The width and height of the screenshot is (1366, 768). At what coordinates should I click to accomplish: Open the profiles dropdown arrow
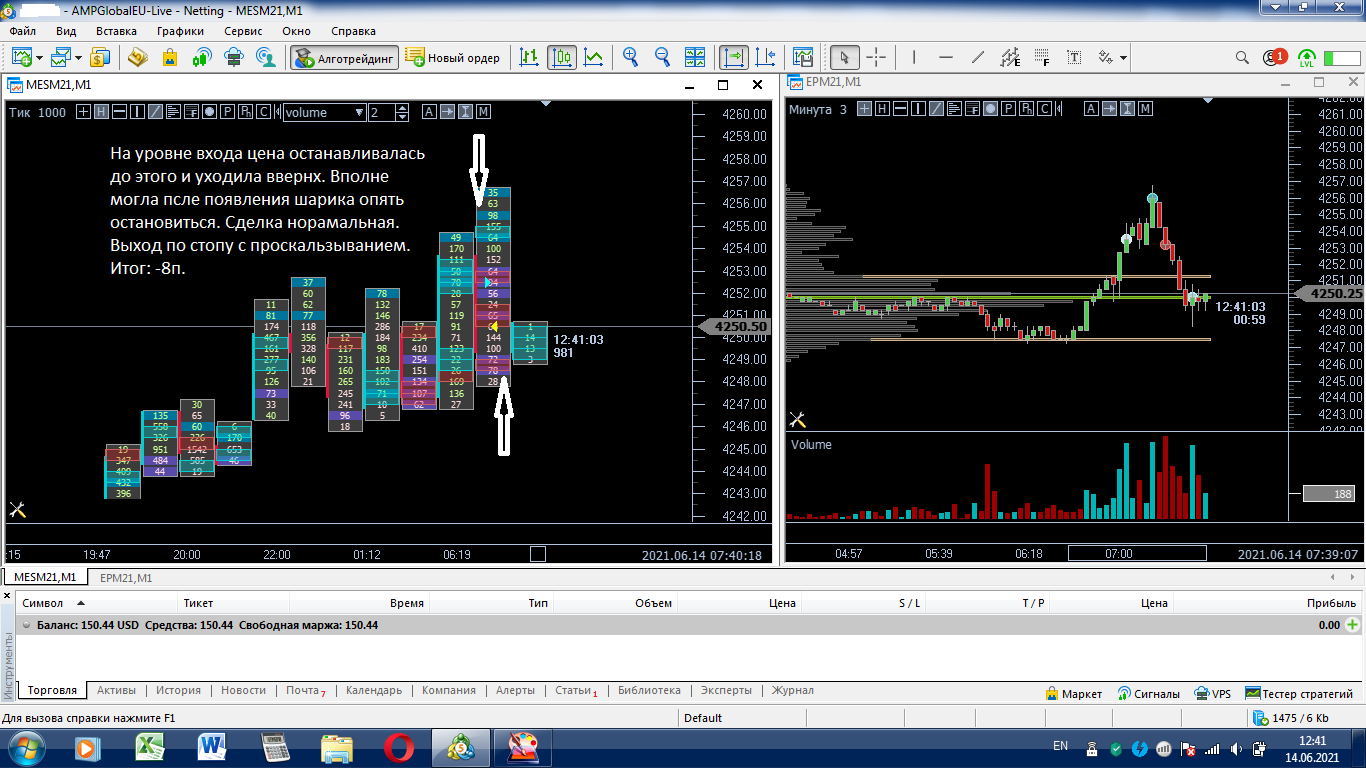point(78,58)
